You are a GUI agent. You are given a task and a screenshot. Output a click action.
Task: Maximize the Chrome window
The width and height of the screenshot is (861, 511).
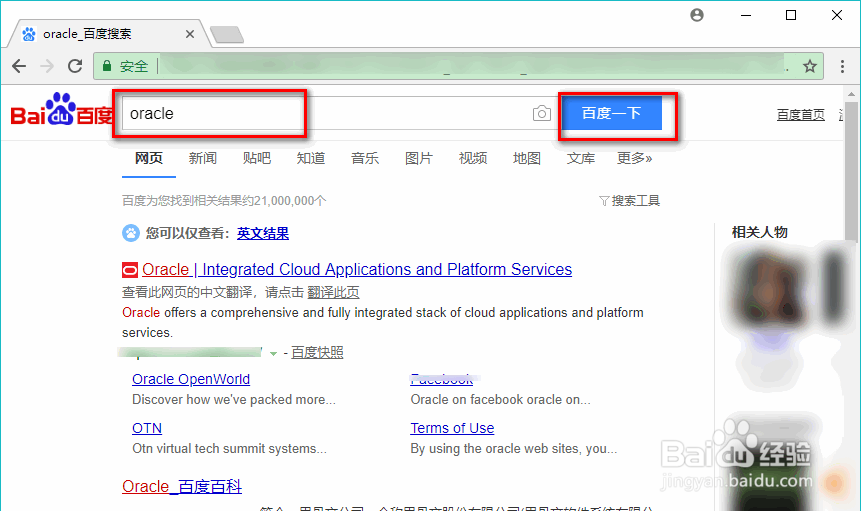pyautogui.click(x=791, y=15)
